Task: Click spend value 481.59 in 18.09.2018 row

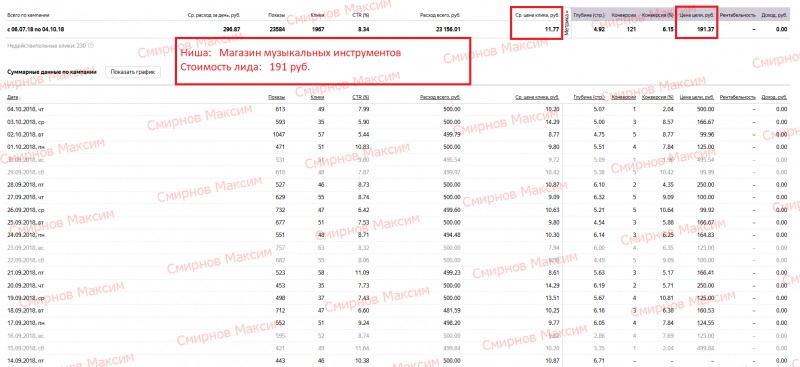Action: pyautogui.click(x=453, y=310)
